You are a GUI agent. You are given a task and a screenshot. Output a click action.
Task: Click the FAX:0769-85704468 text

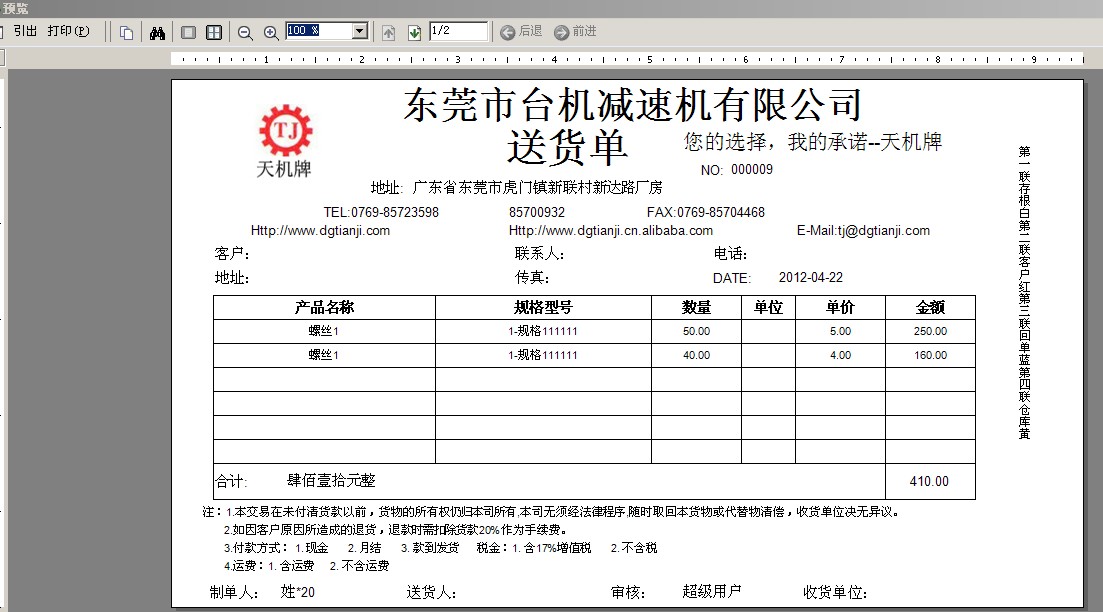pyautogui.click(x=706, y=212)
